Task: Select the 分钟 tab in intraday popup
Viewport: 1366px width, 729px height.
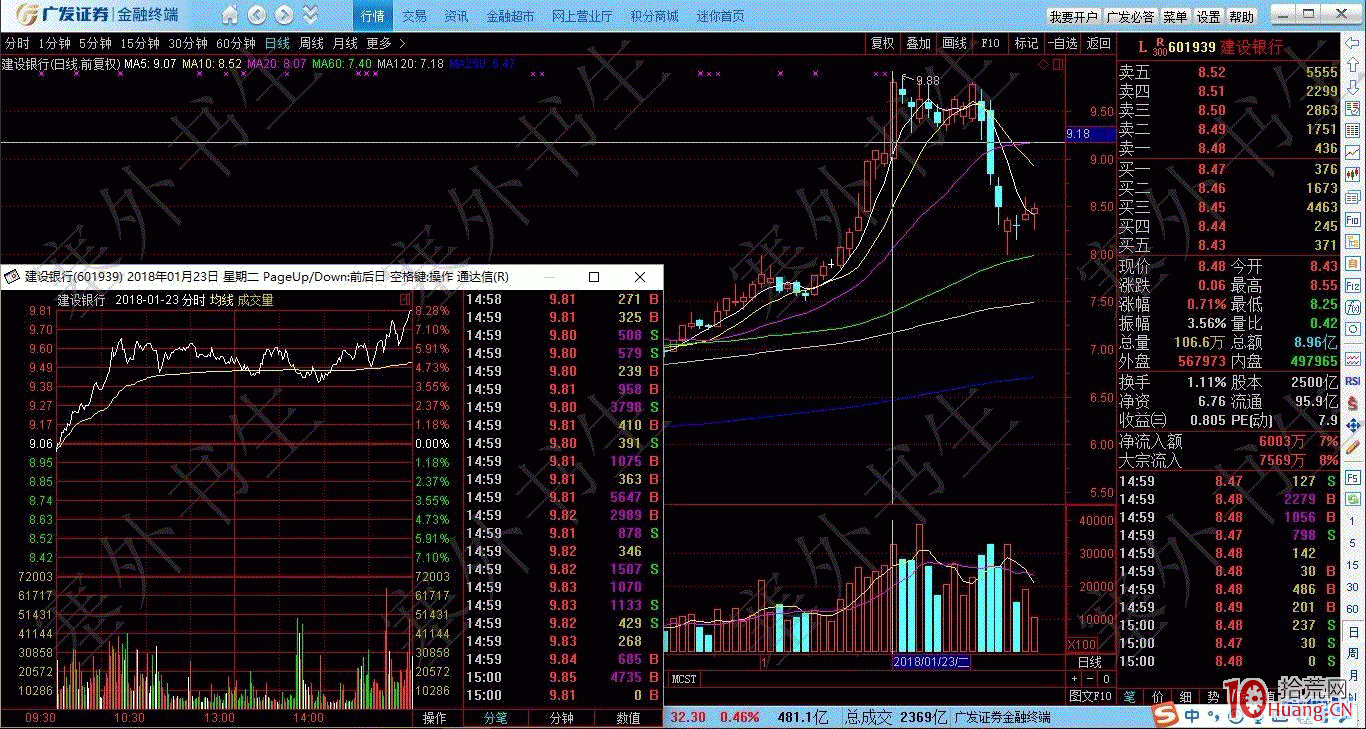Action: (561, 718)
